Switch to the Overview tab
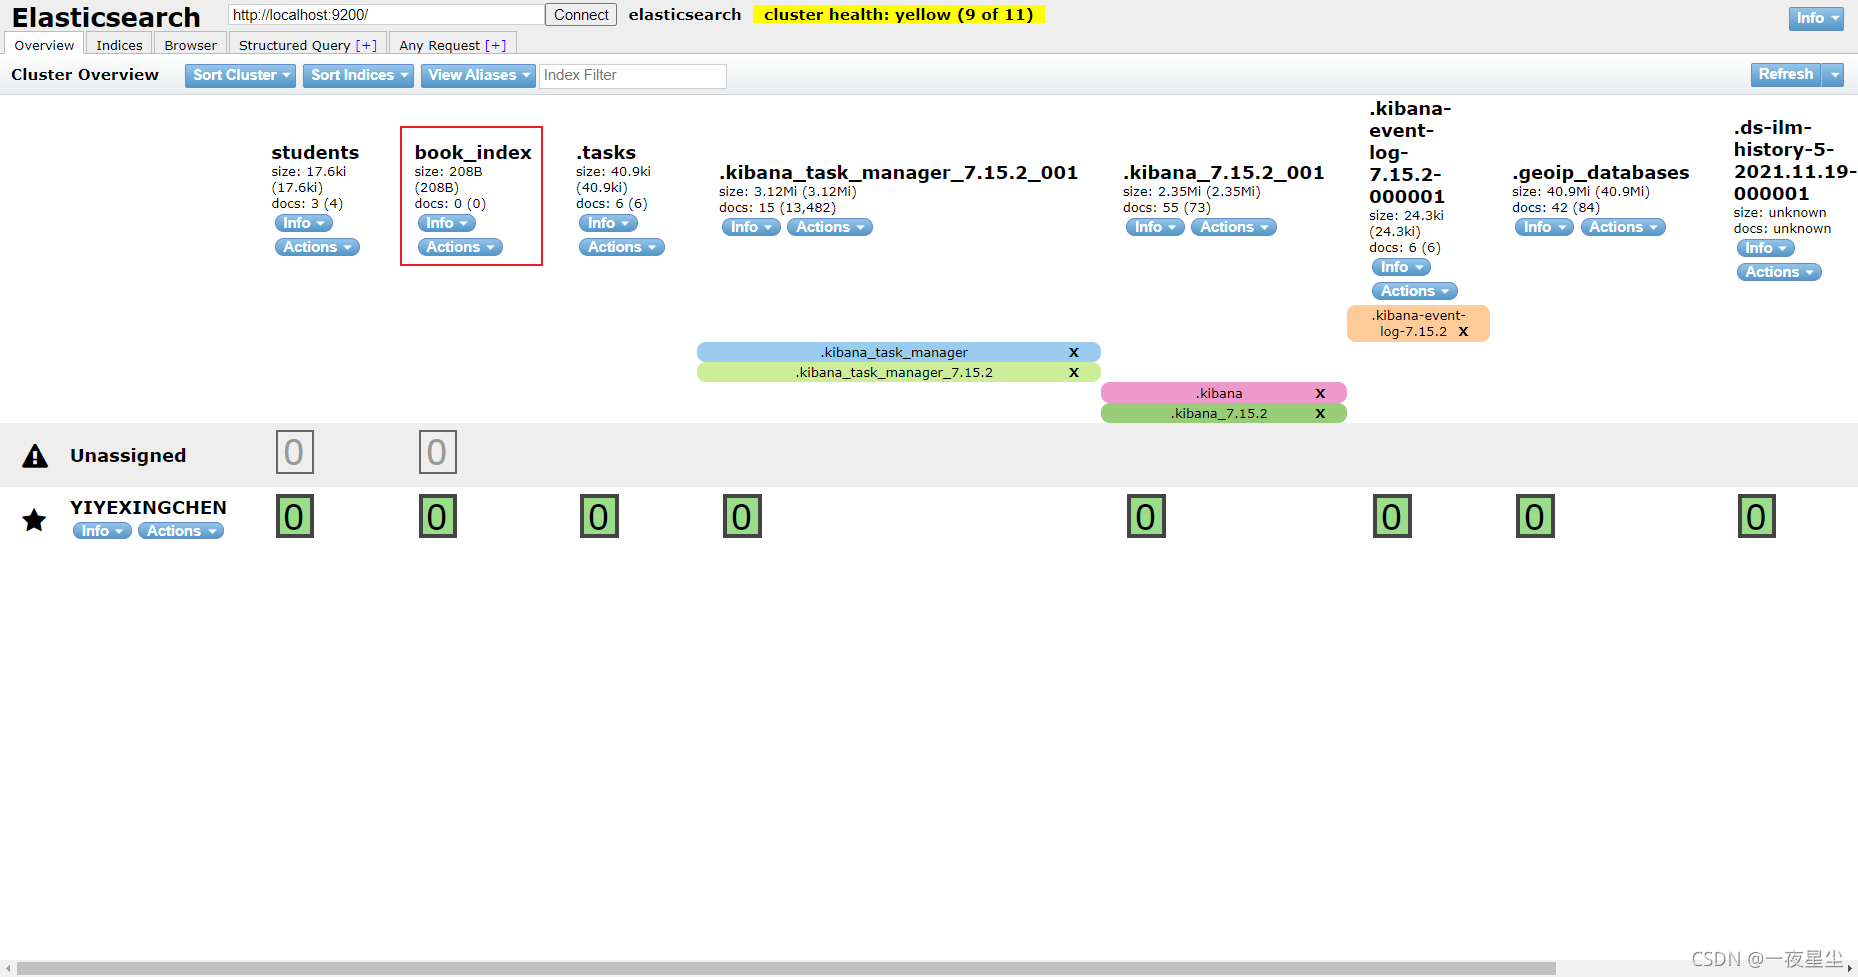 (44, 44)
